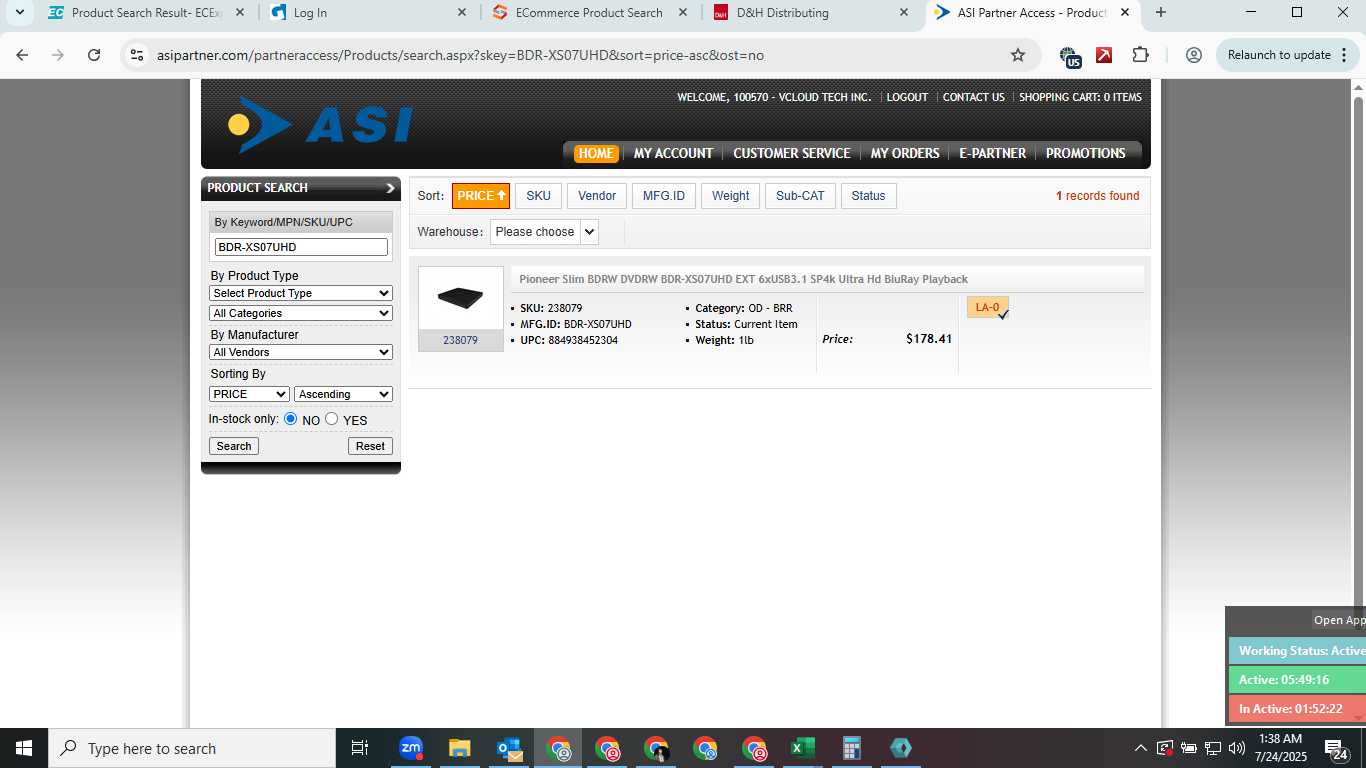The height and width of the screenshot is (768, 1366).
Task: Sort results by PRICE
Action: (x=481, y=196)
